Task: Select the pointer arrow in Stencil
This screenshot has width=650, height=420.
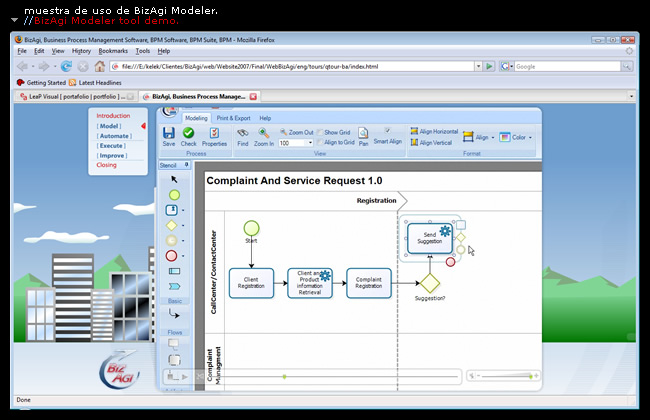Action: pos(174,179)
